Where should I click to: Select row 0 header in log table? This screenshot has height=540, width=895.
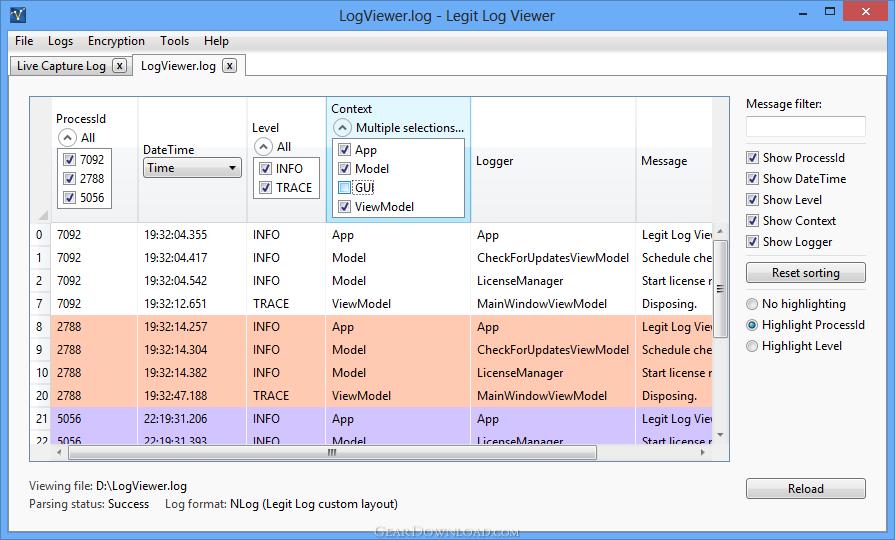tap(40, 235)
